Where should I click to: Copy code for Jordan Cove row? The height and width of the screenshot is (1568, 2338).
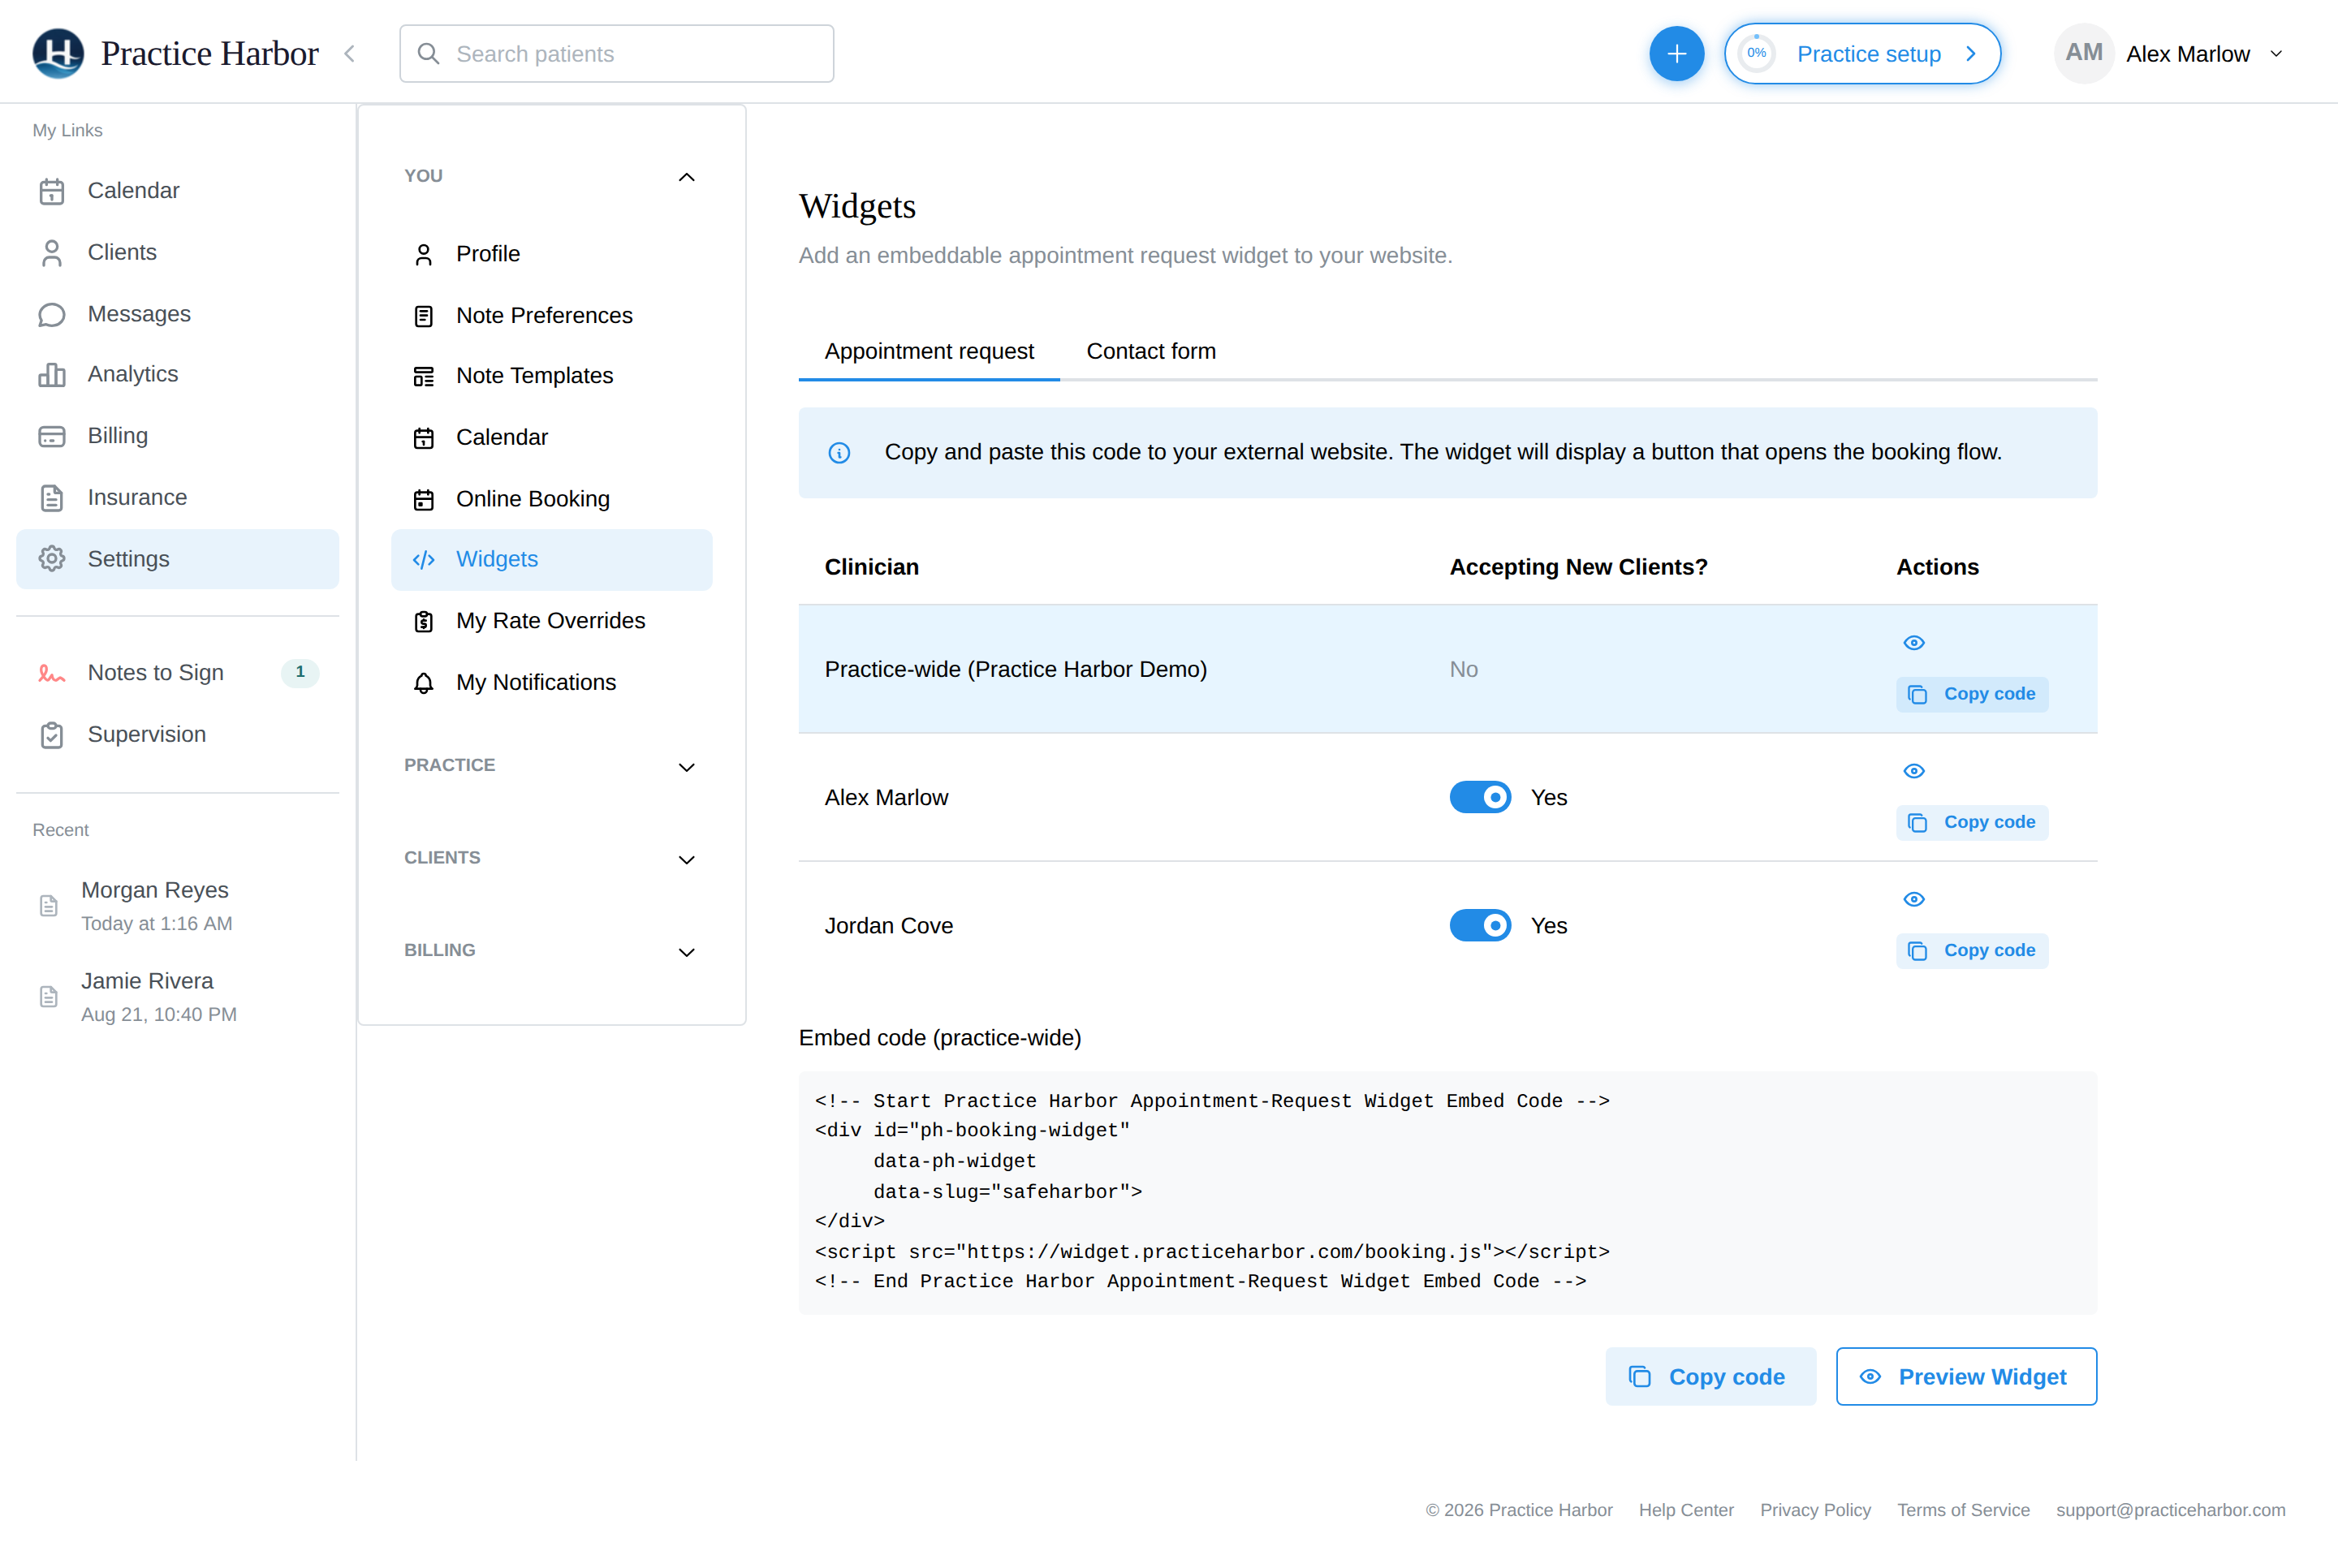(1971, 950)
